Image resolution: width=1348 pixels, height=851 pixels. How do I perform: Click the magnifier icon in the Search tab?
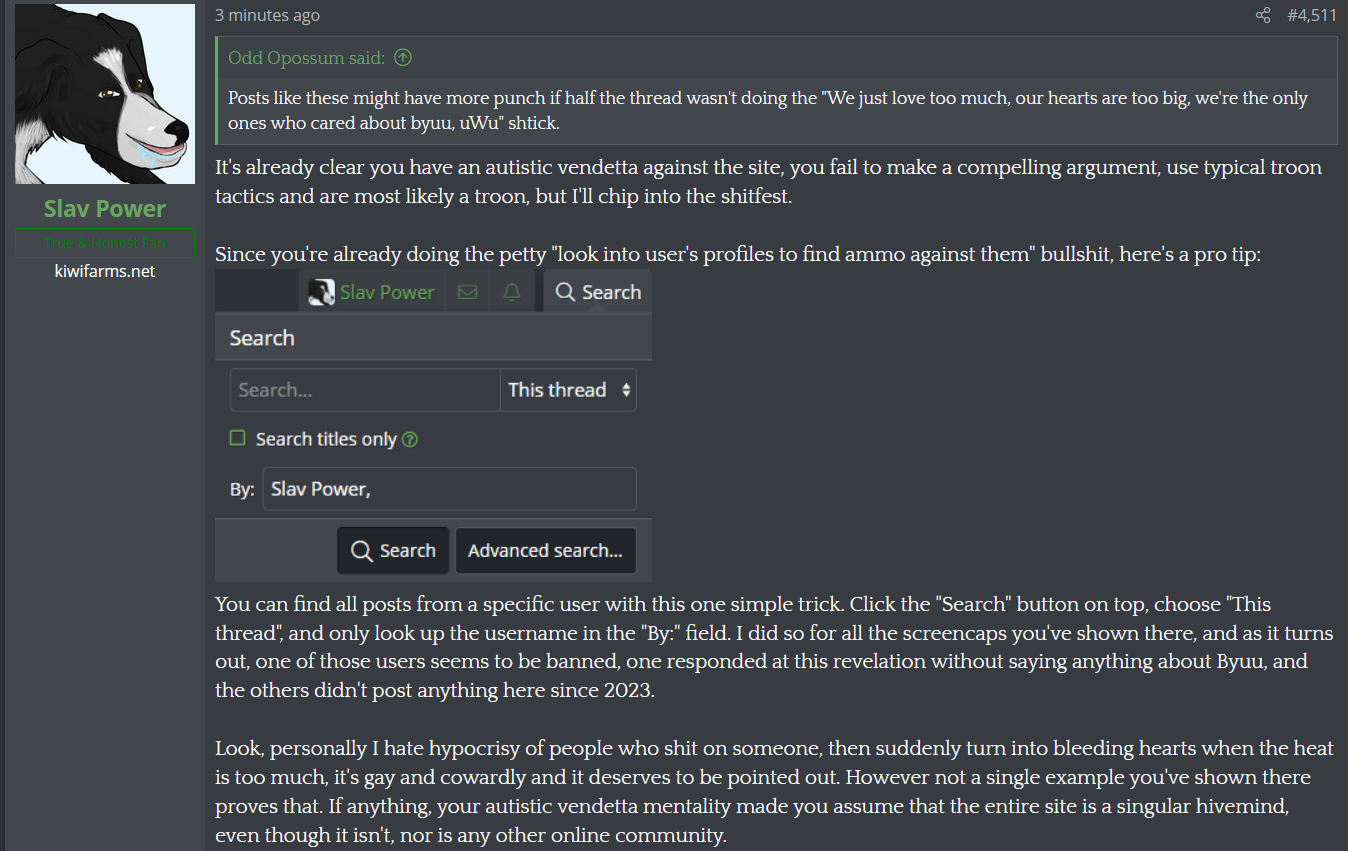pos(565,292)
